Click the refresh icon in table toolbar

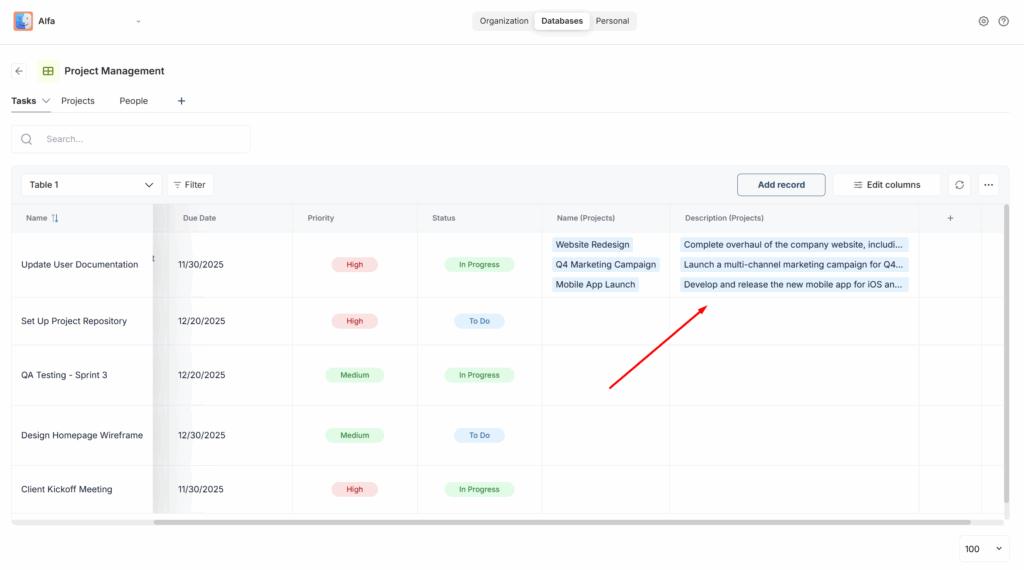coord(959,185)
